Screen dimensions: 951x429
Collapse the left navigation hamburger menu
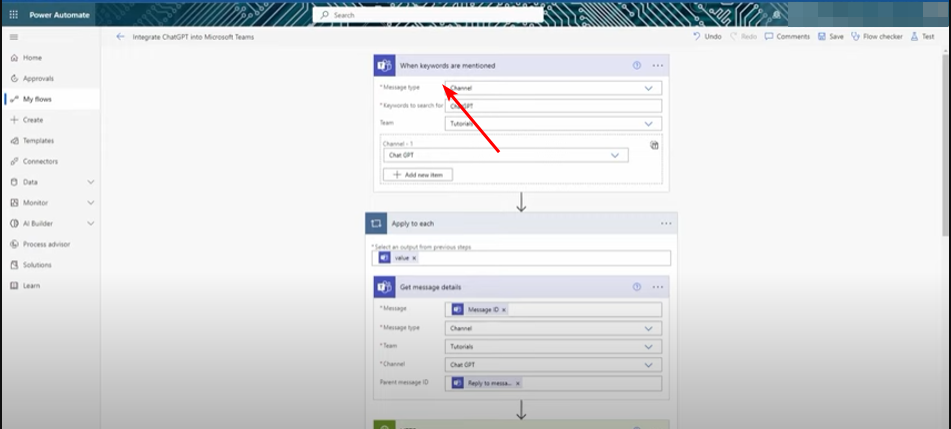coord(13,37)
